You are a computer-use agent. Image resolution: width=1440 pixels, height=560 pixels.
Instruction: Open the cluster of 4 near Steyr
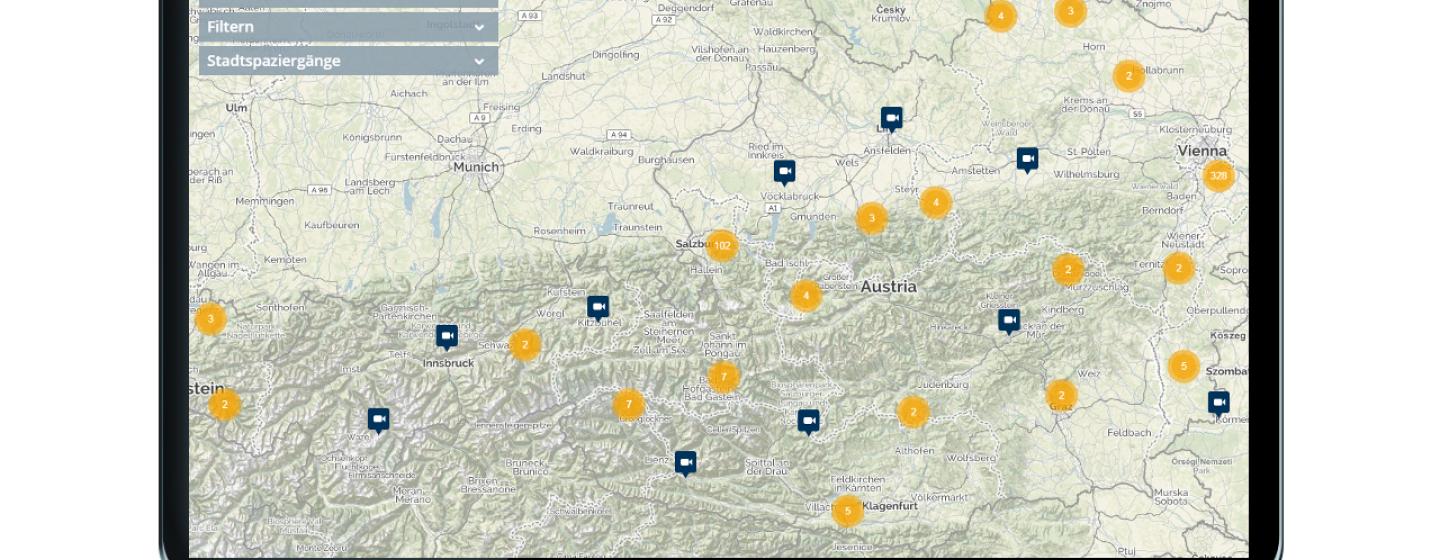pos(936,203)
